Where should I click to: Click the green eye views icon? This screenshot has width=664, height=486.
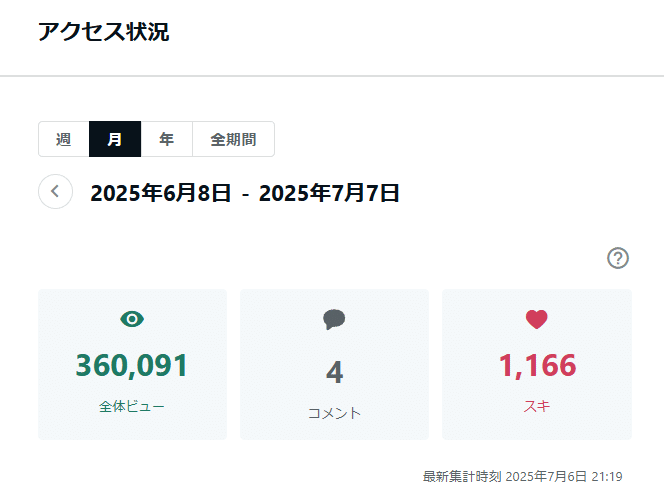tap(132, 319)
